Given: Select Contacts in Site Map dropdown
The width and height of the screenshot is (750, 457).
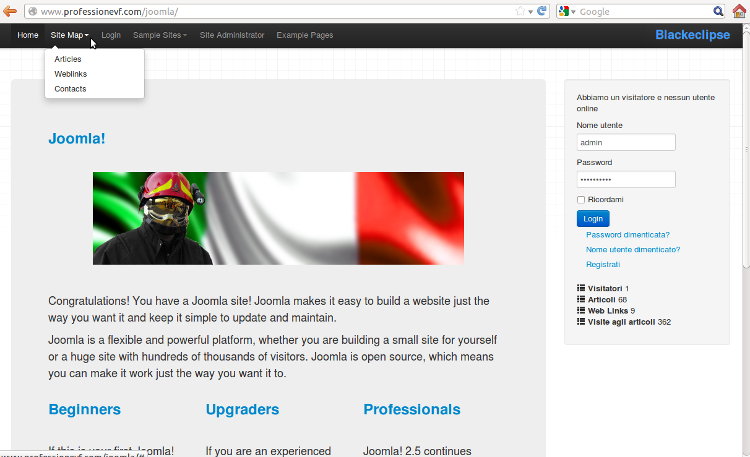Looking at the screenshot, I should pos(70,89).
